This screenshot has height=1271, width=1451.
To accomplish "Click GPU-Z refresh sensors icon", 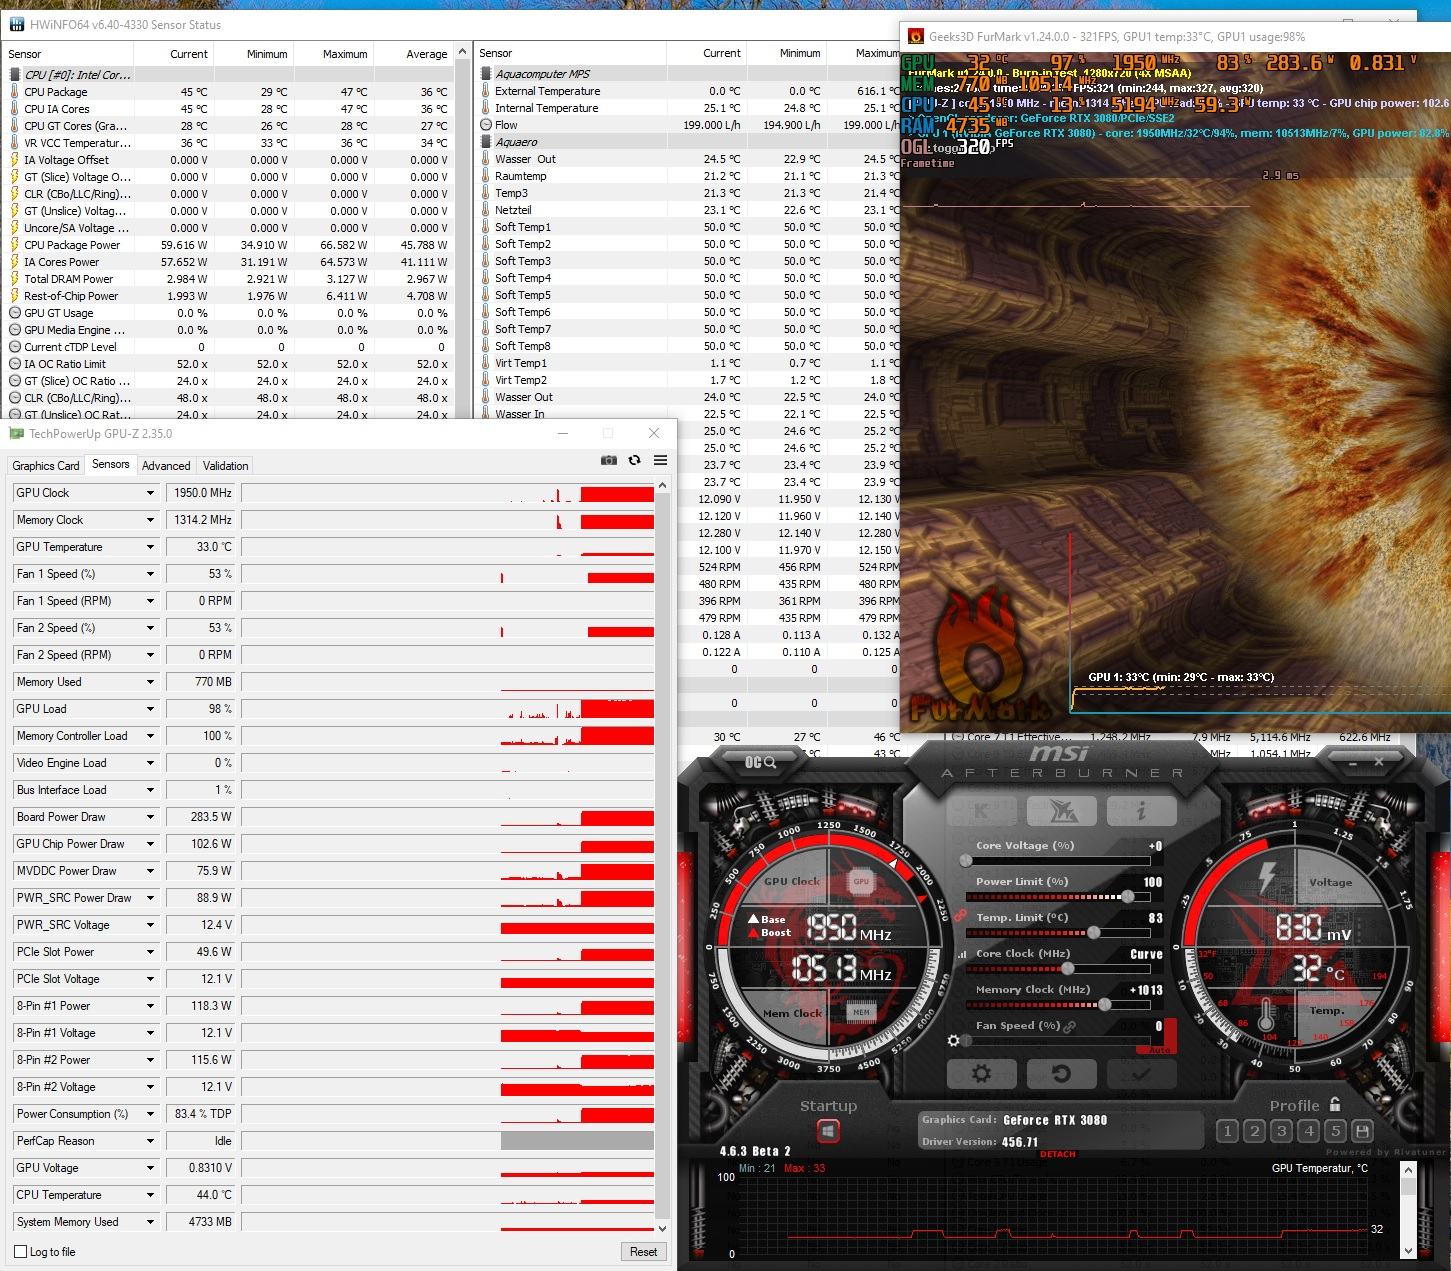I will coord(634,460).
